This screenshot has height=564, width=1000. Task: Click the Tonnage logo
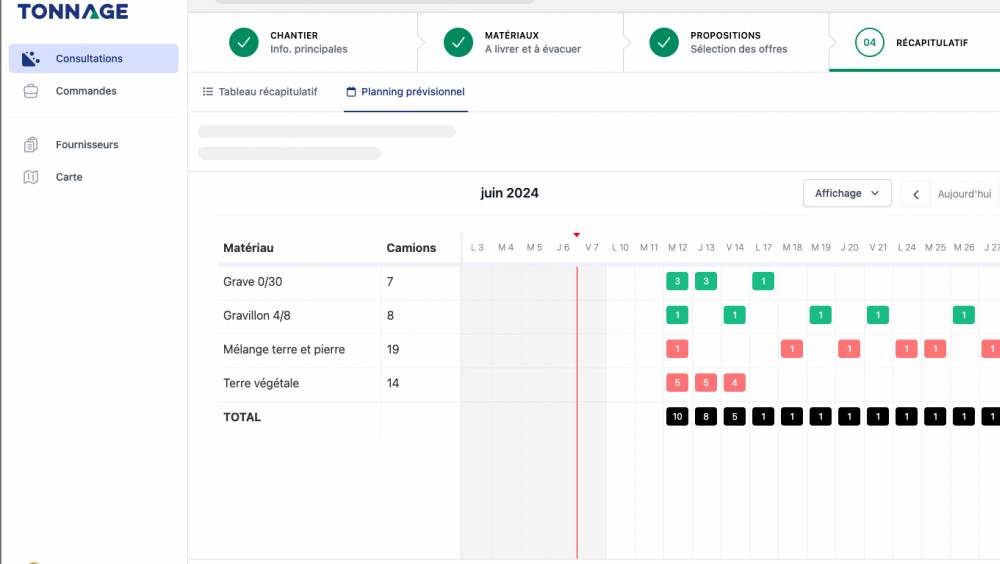[x=73, y=12]
